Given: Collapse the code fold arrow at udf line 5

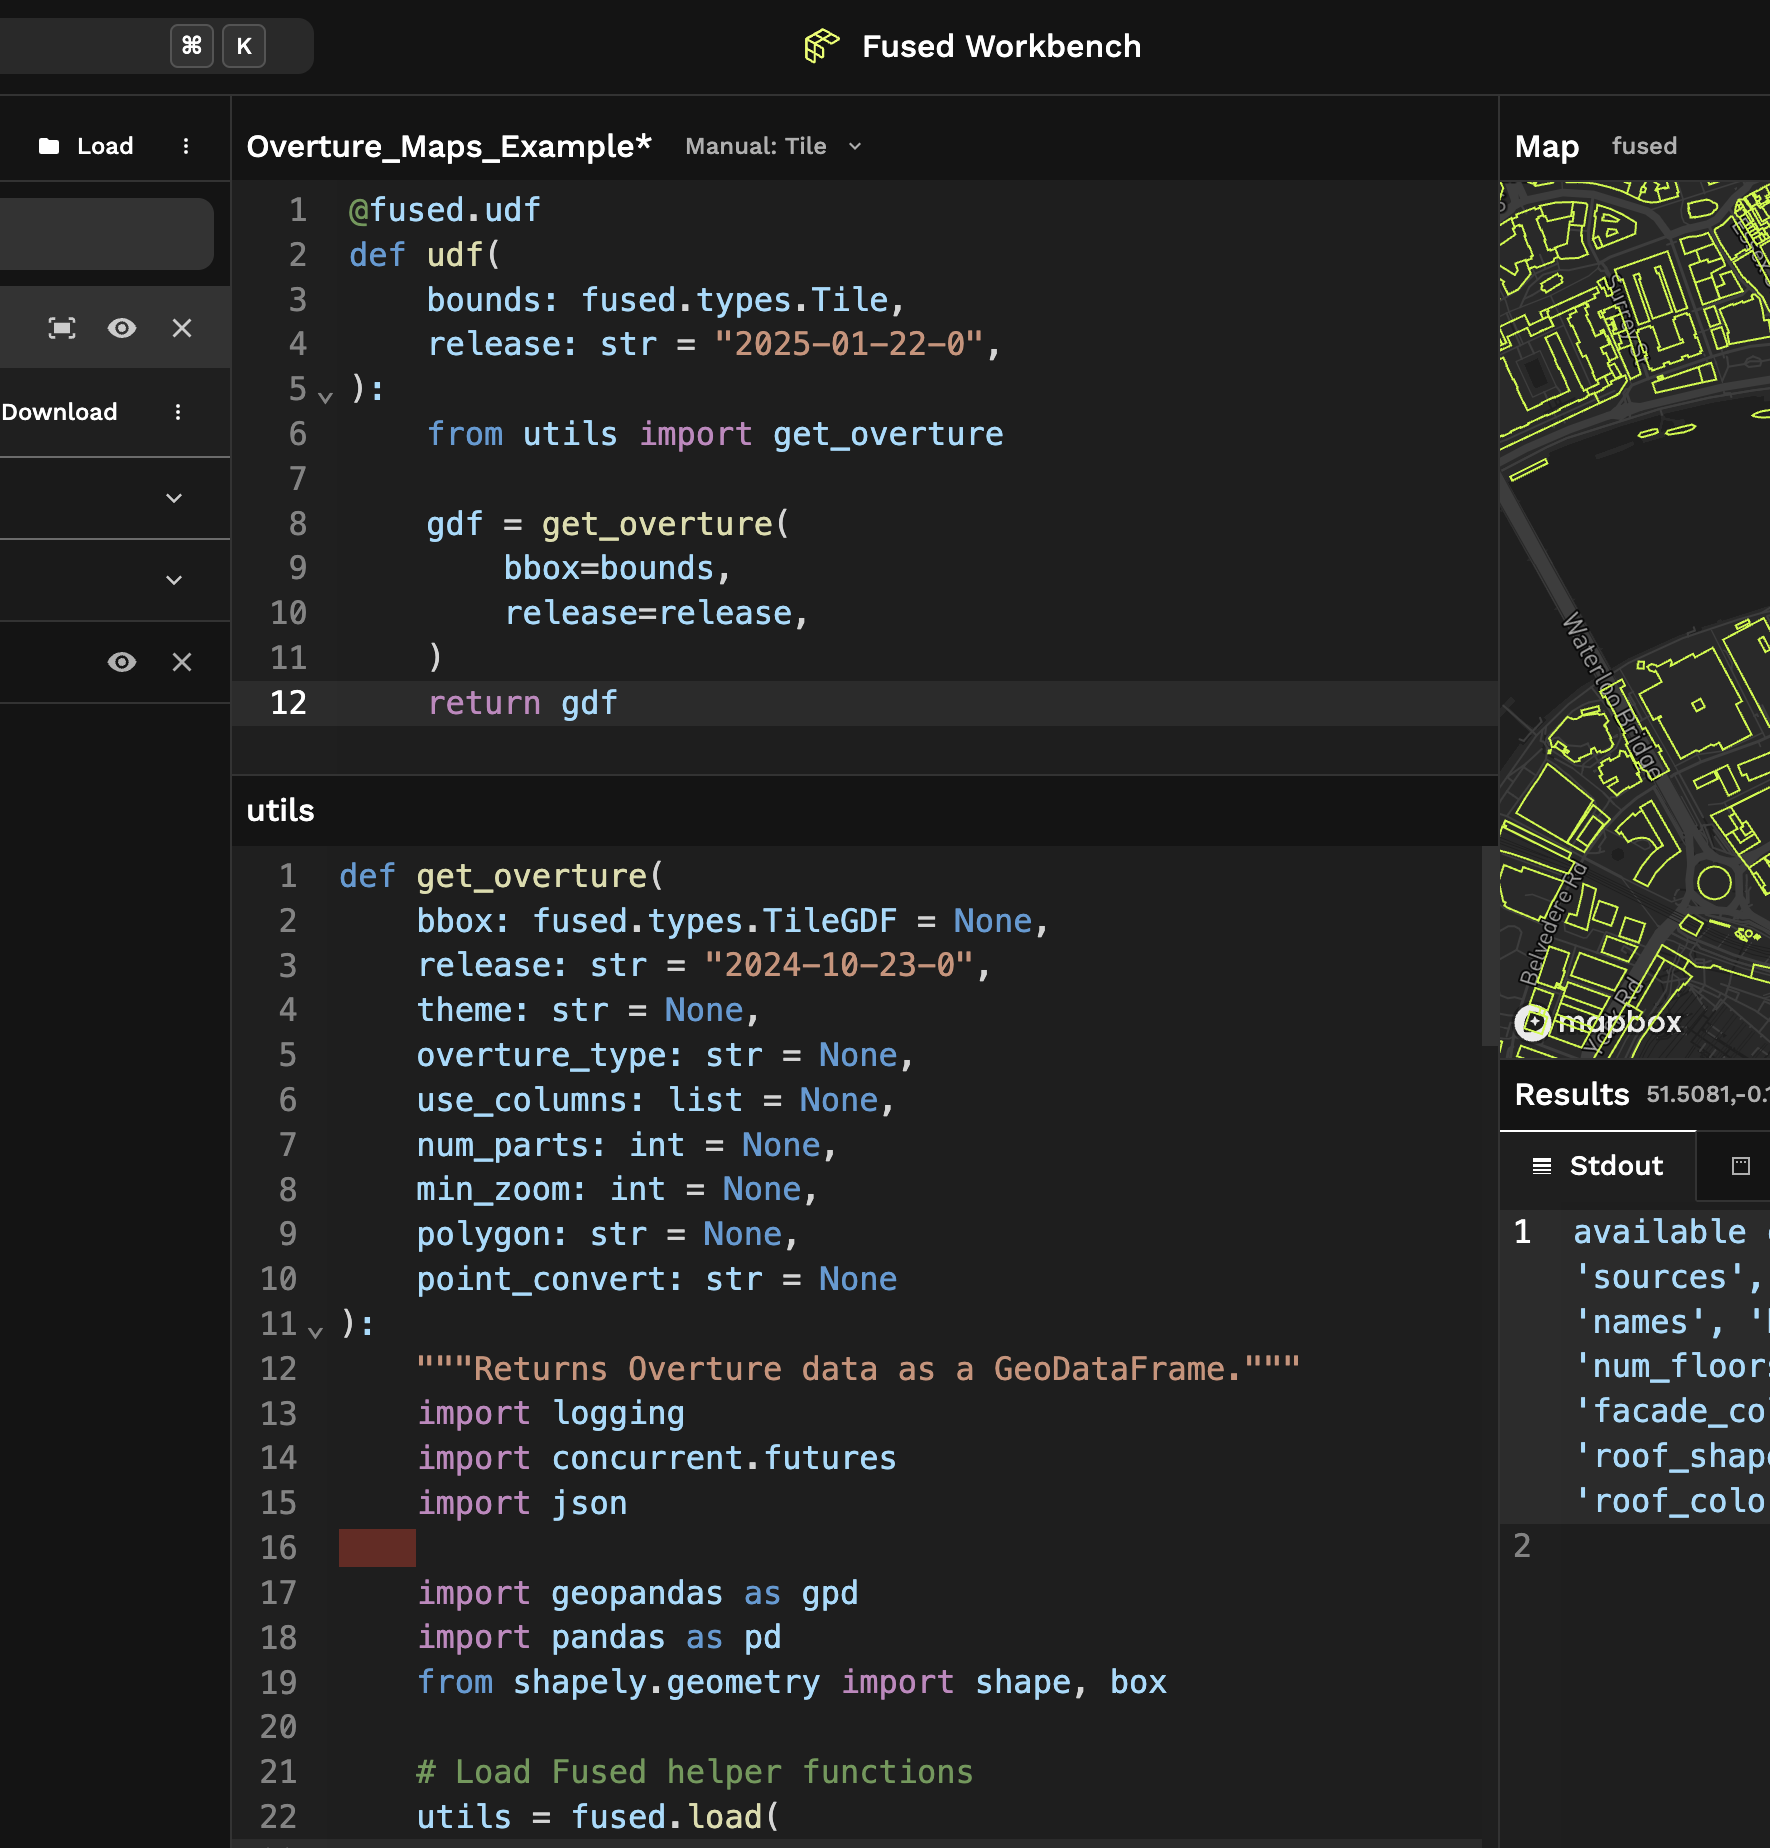Looking at the screenshot, I should click(325, 396).
